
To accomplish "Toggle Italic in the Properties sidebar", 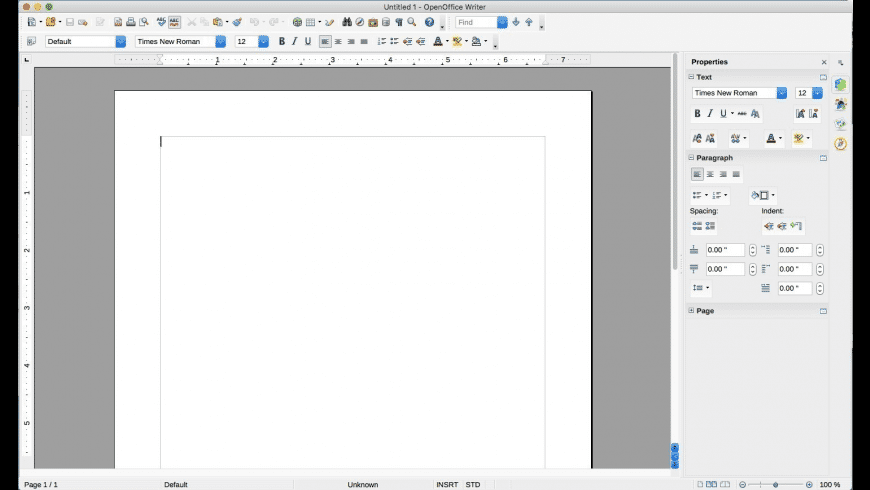I will click(x=710, y=113).
